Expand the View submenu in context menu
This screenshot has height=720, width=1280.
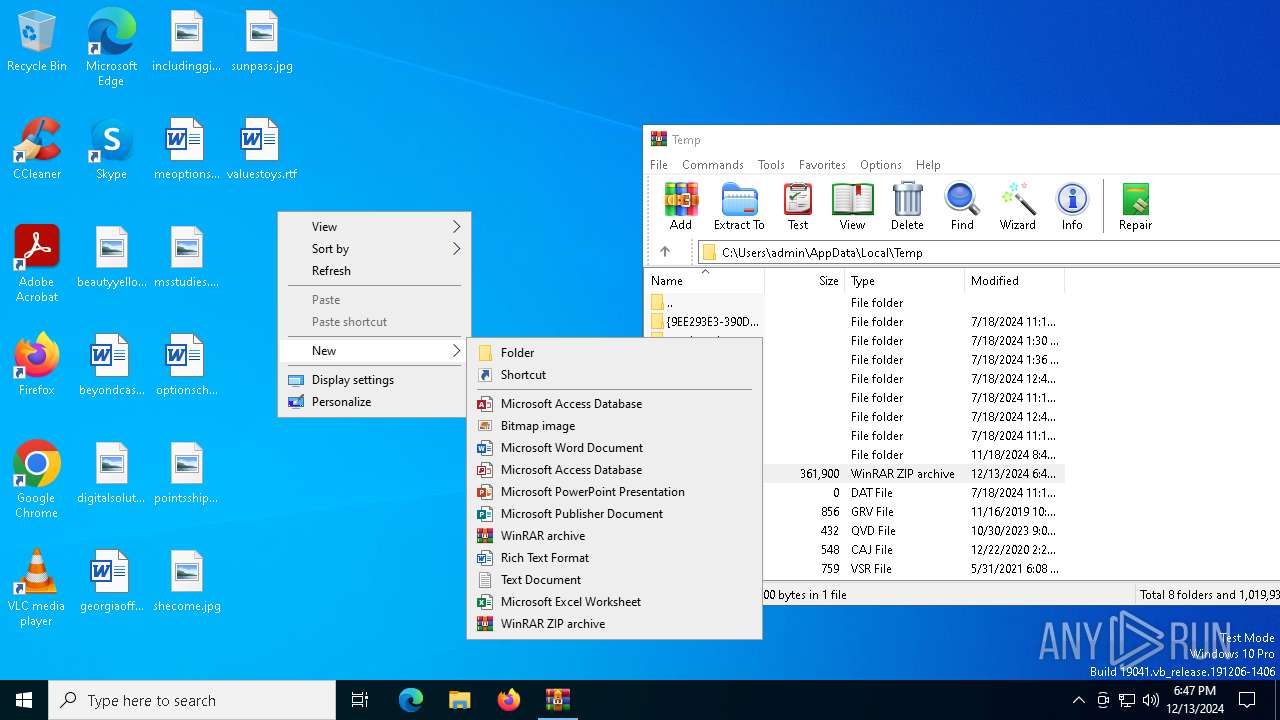pos(374,227)
